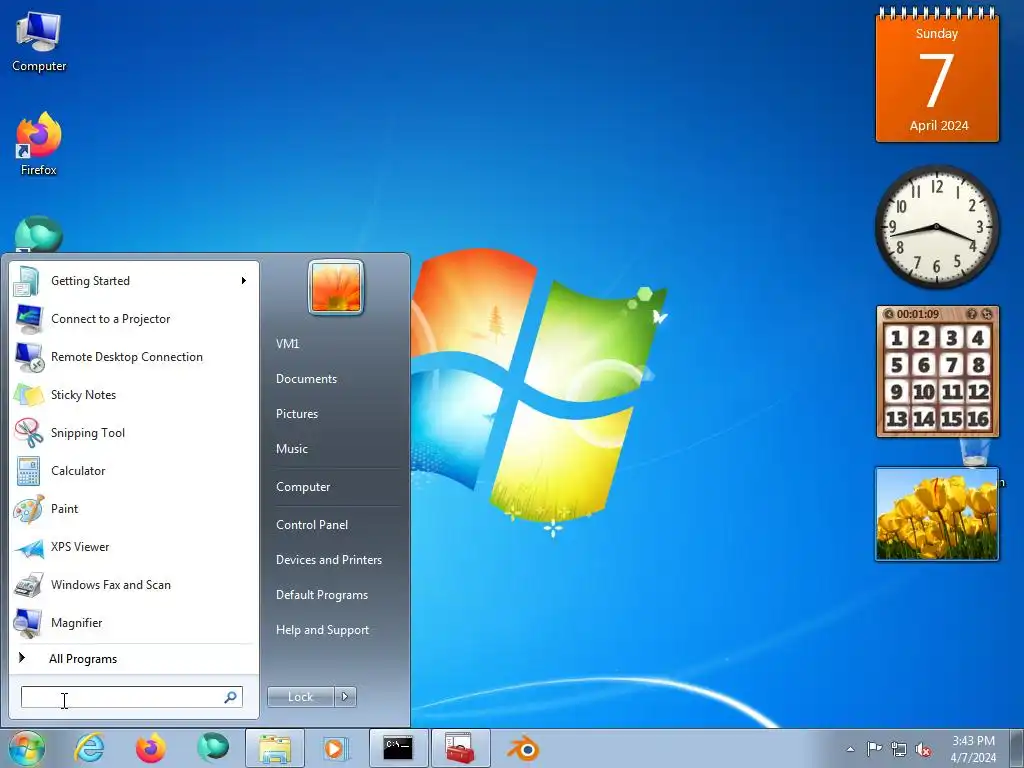Viewport: 1024px width, 768px height.
Task: Click the Getting Started icon in Start menu
Action: pos(27,281)
